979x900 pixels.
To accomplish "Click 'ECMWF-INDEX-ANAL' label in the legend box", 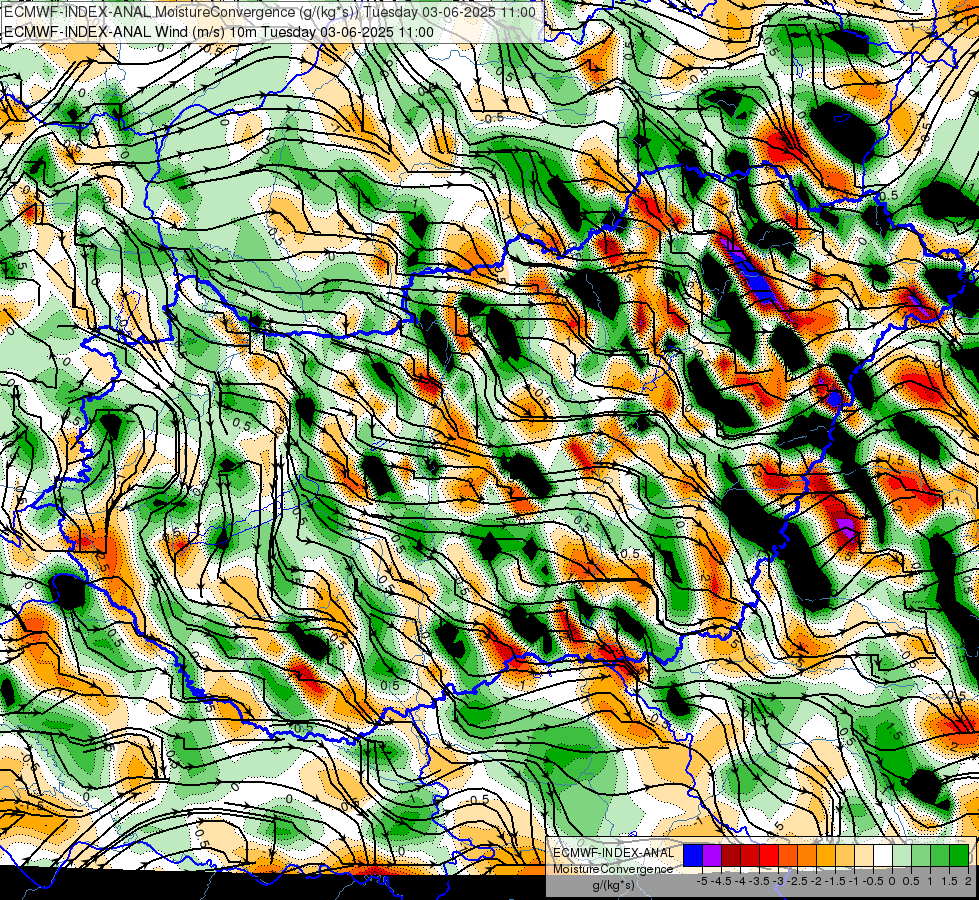I will coord(614,853).
